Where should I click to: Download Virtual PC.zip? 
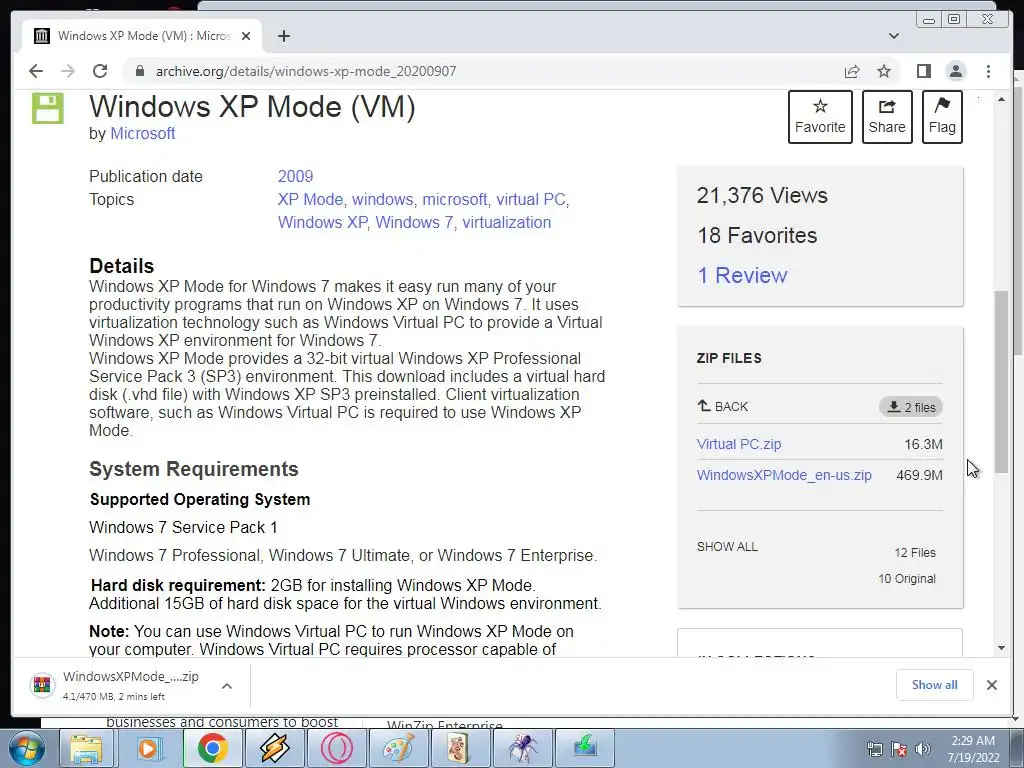pyautogui.click(x=739, y=444)
